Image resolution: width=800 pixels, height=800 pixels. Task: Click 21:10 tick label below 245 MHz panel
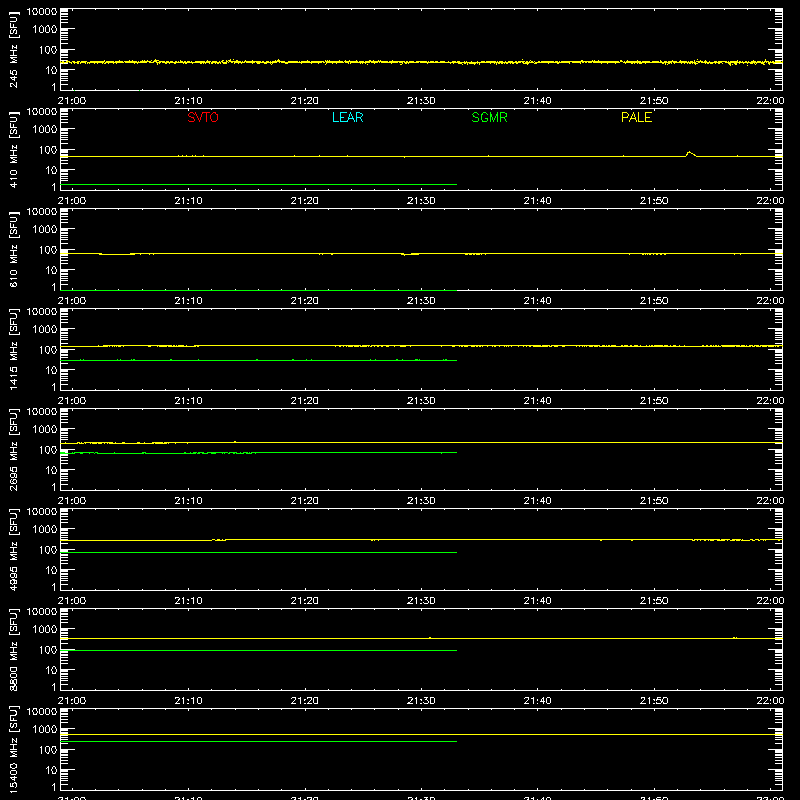(x=188, y=101)
